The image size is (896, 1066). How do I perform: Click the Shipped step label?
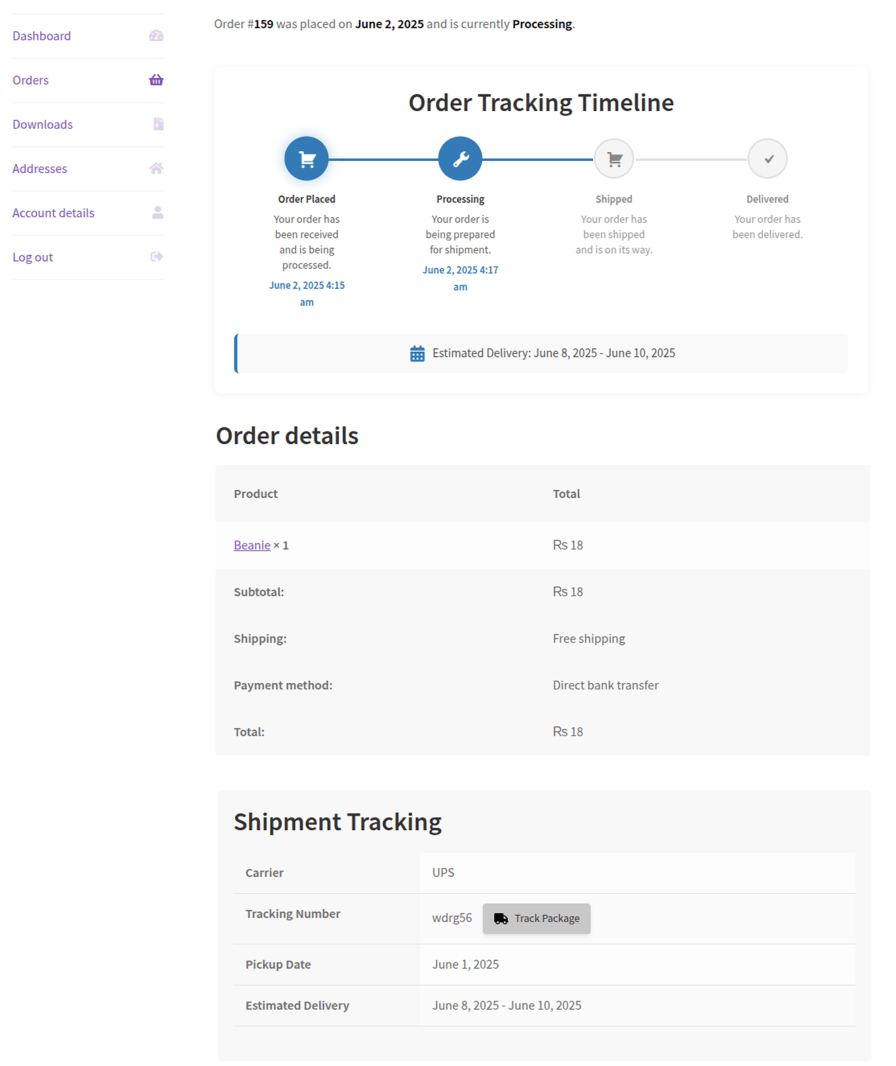click(614, 199)
